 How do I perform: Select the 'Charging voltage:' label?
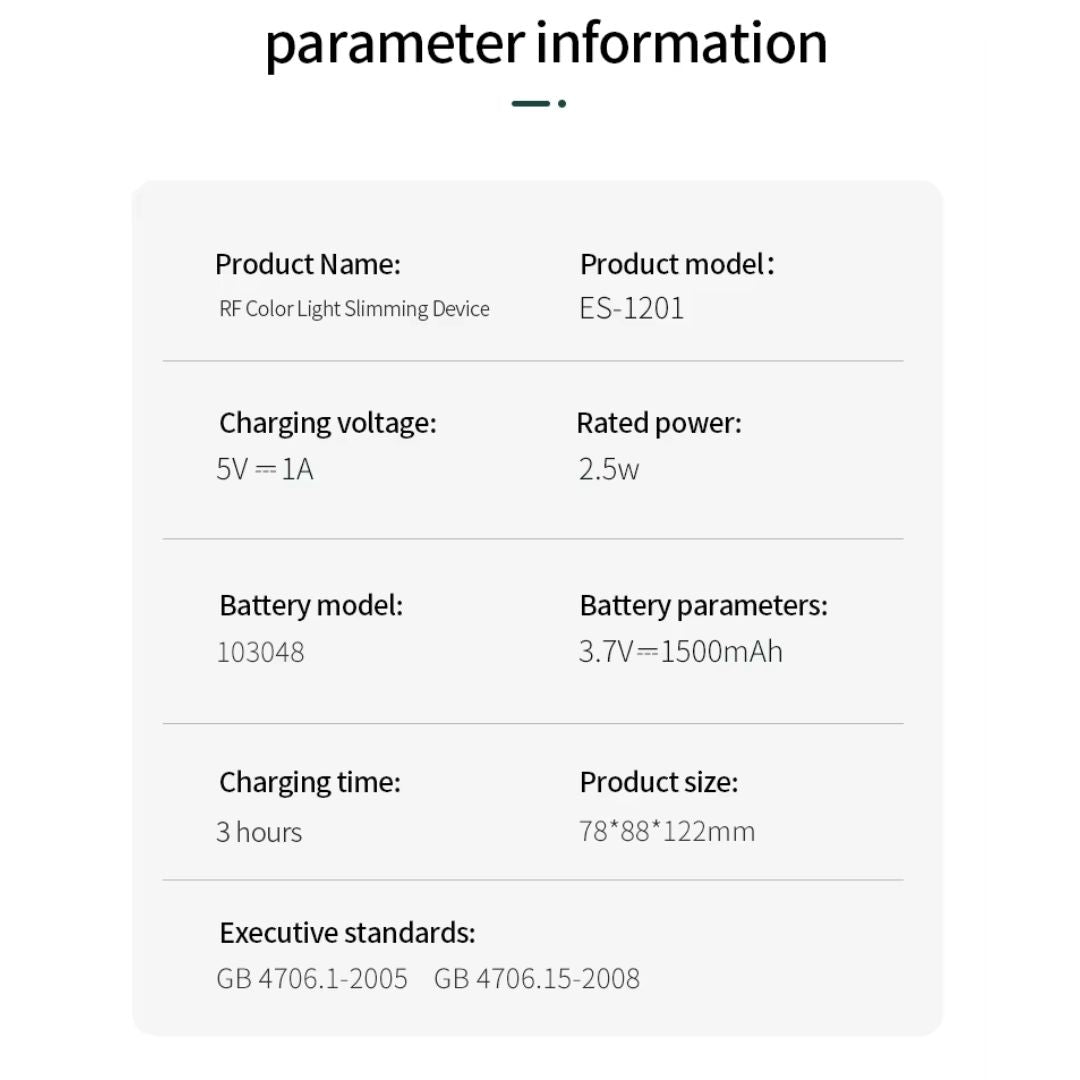(328, 423)
